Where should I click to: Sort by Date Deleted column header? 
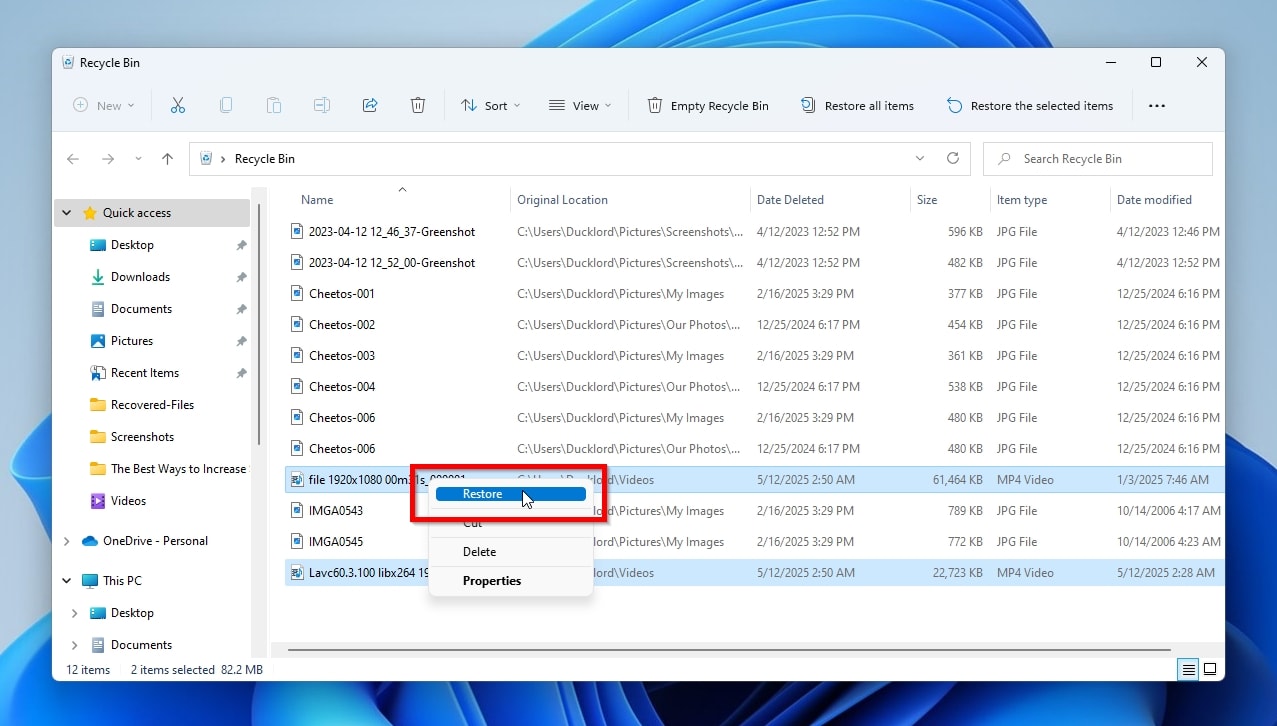point(790,200)
